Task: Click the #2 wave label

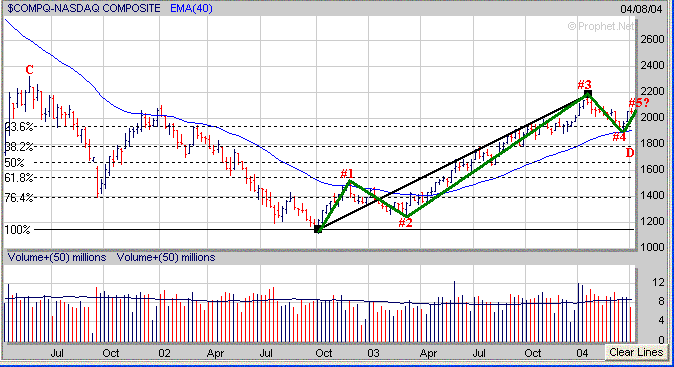Action: click(405, 223)
